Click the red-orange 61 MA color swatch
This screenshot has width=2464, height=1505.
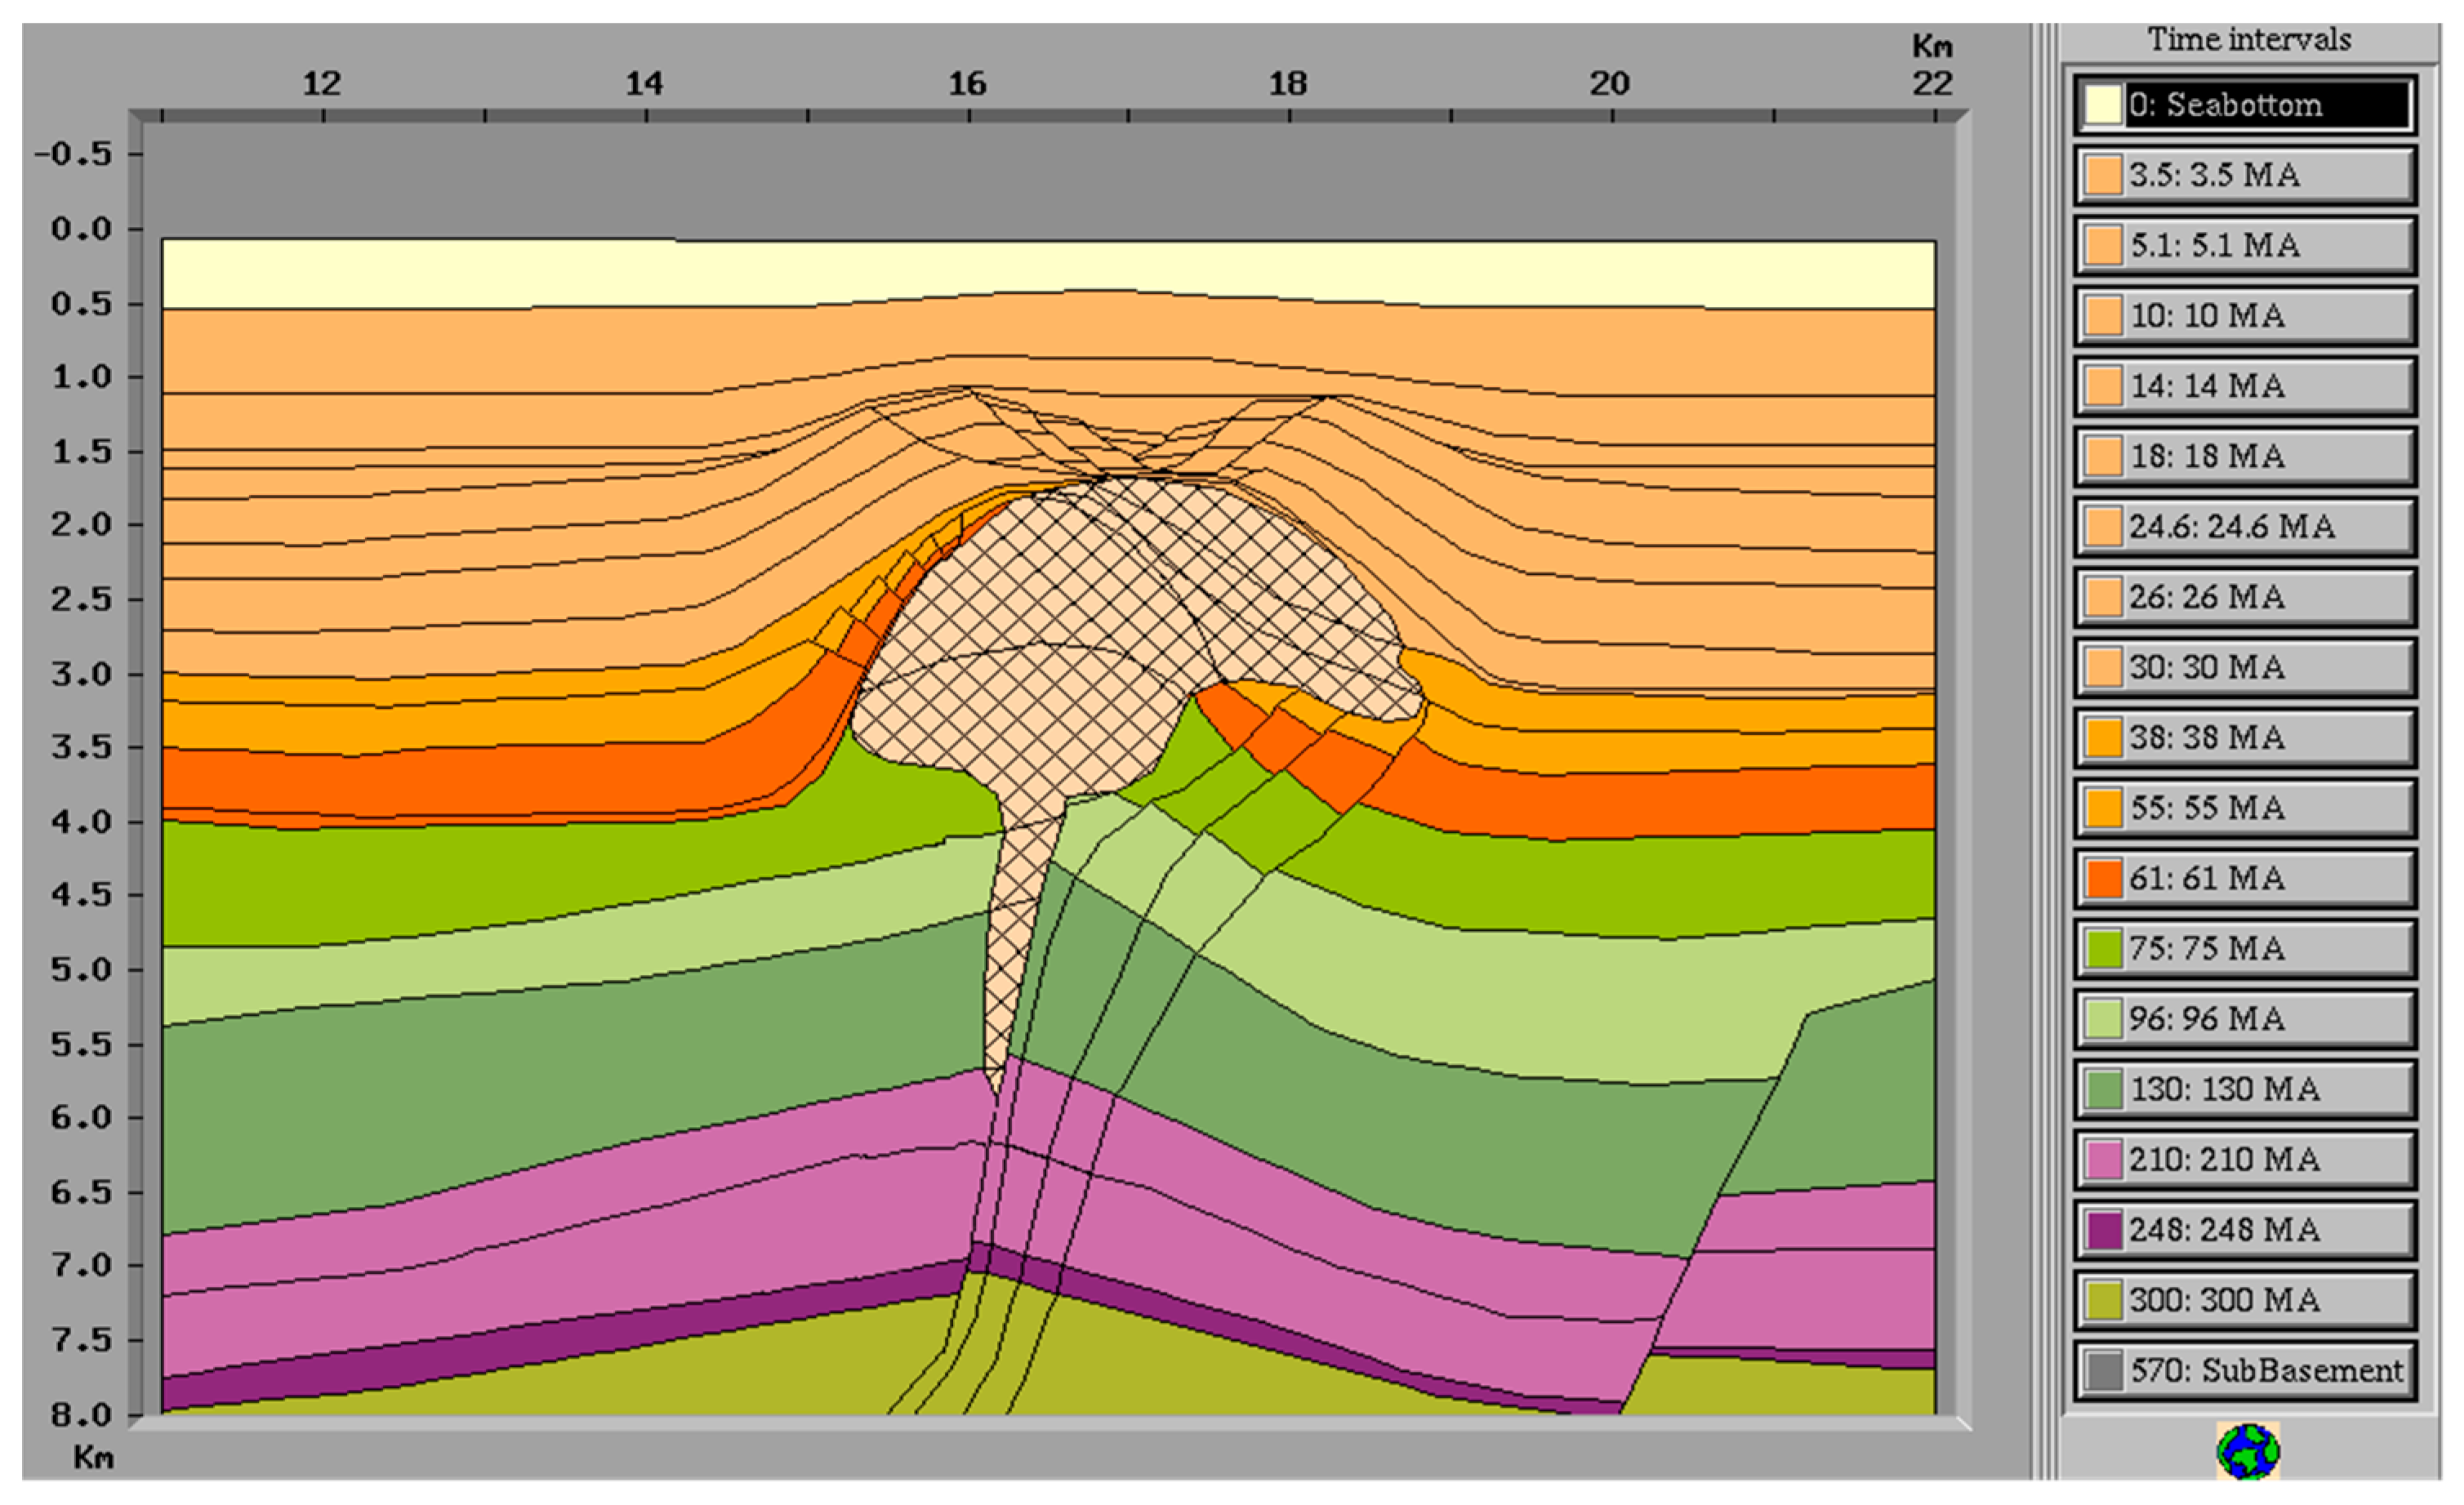coord(2103,878)
